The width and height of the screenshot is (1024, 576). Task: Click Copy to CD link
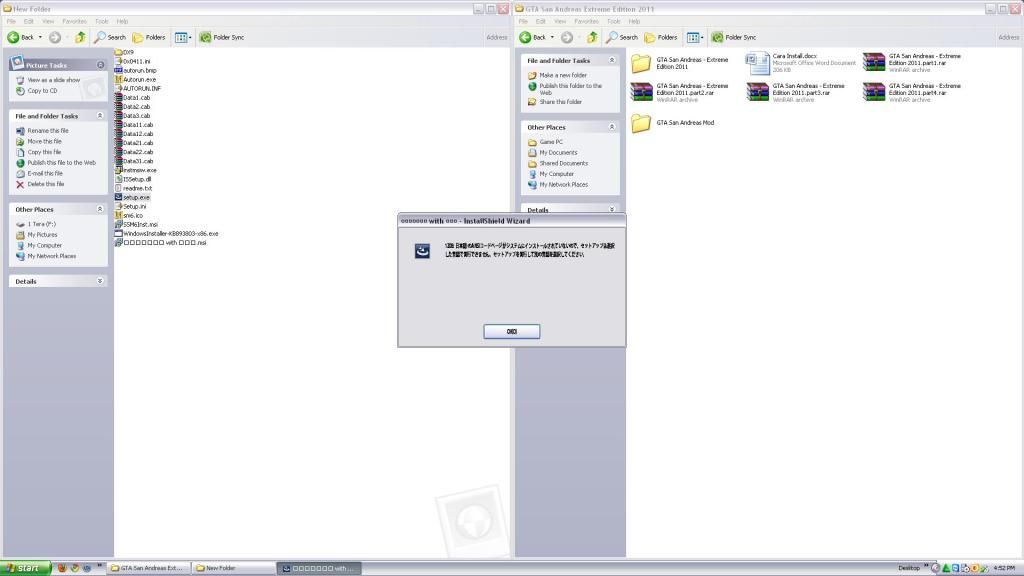tap(42, 91)
